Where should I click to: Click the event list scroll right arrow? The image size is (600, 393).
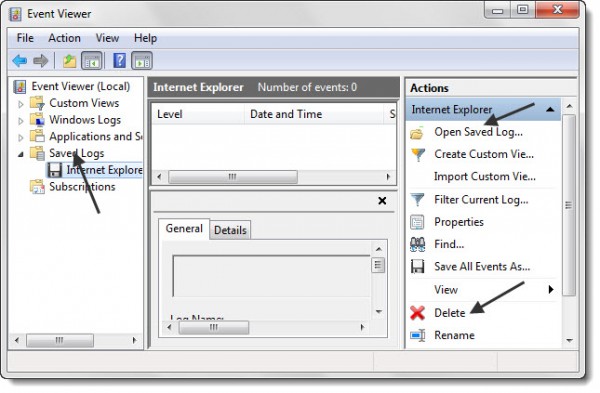tap(388, 177)
